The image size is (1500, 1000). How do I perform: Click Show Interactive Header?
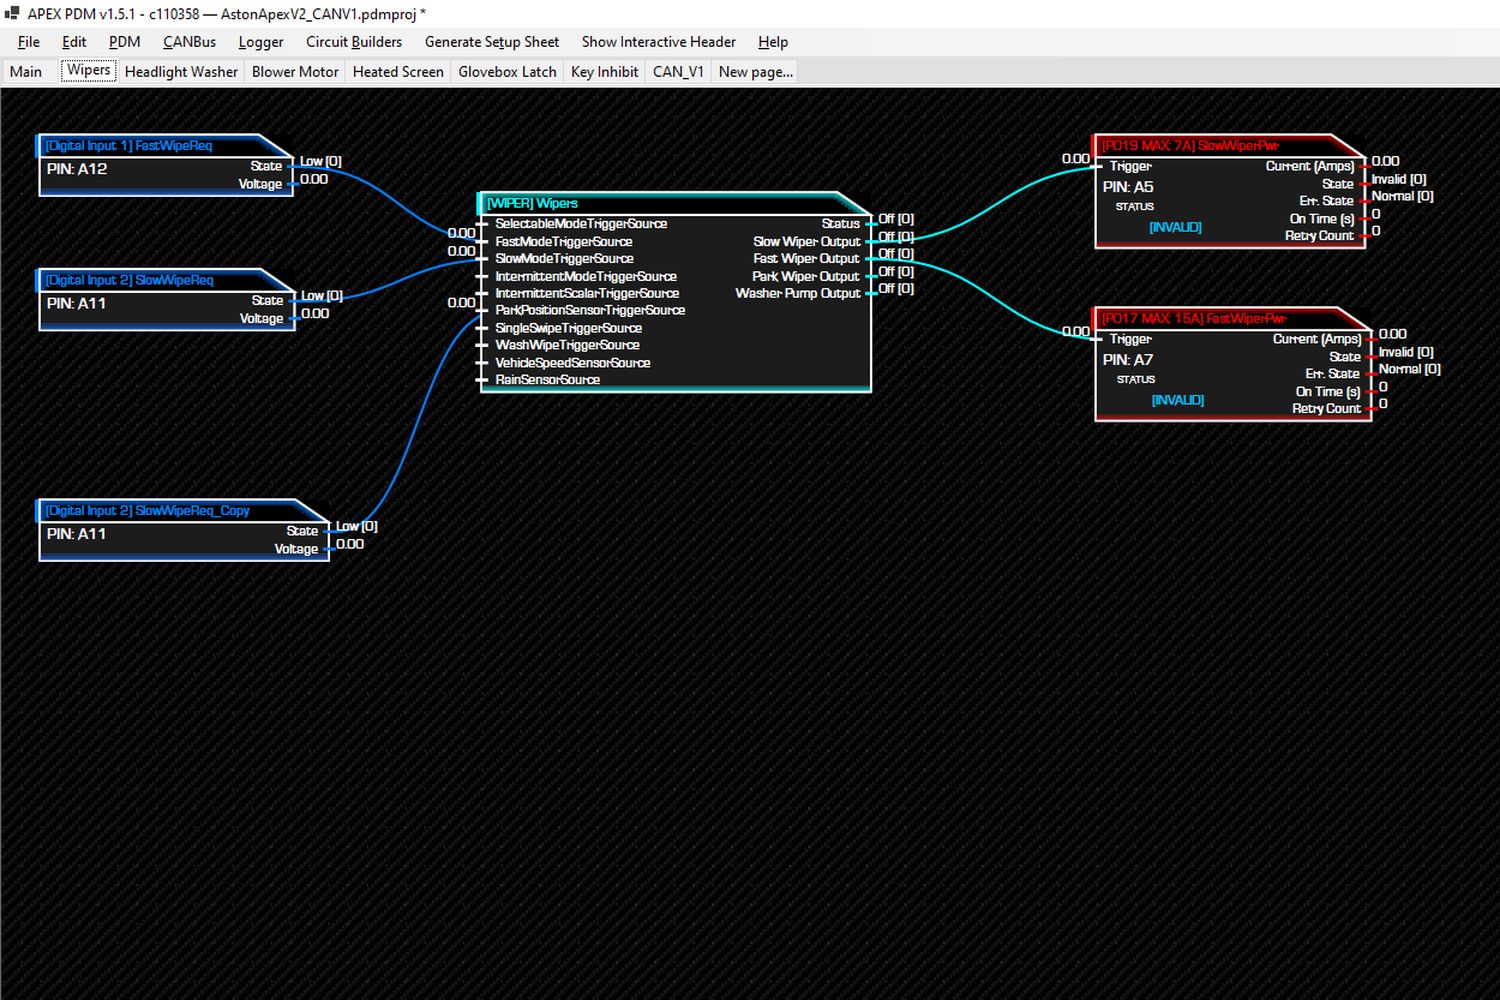658,42
